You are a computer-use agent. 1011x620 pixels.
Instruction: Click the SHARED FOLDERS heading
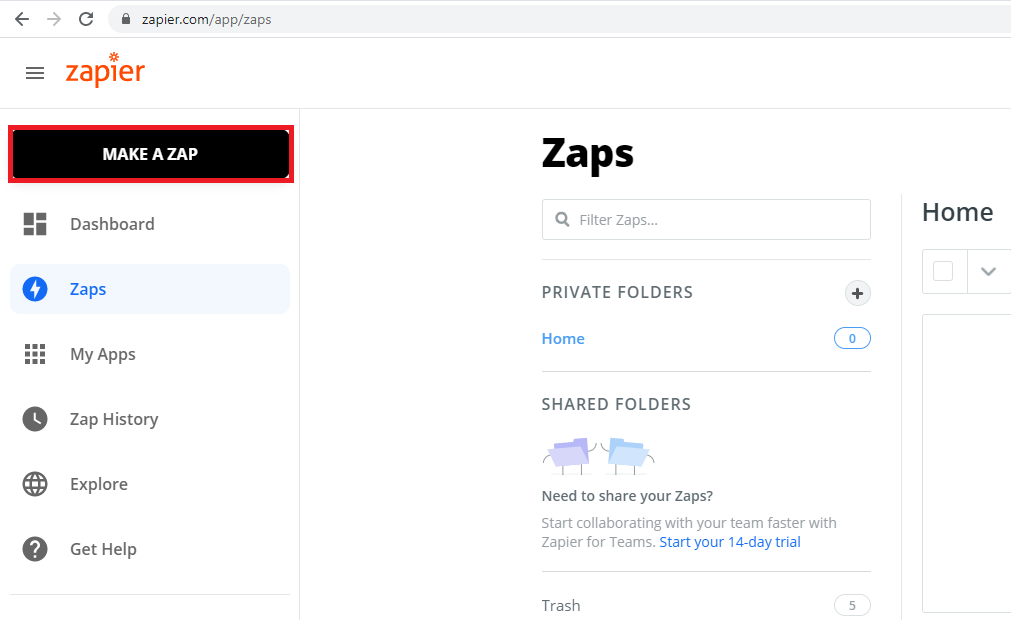(x=616, y=405)
